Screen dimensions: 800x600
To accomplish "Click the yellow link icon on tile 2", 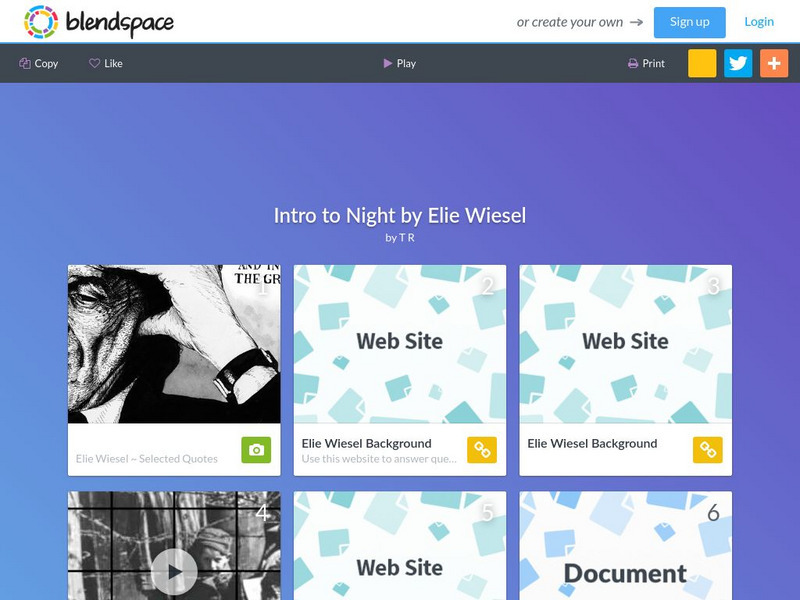I will pyautogui.click(x=482, y=450).
